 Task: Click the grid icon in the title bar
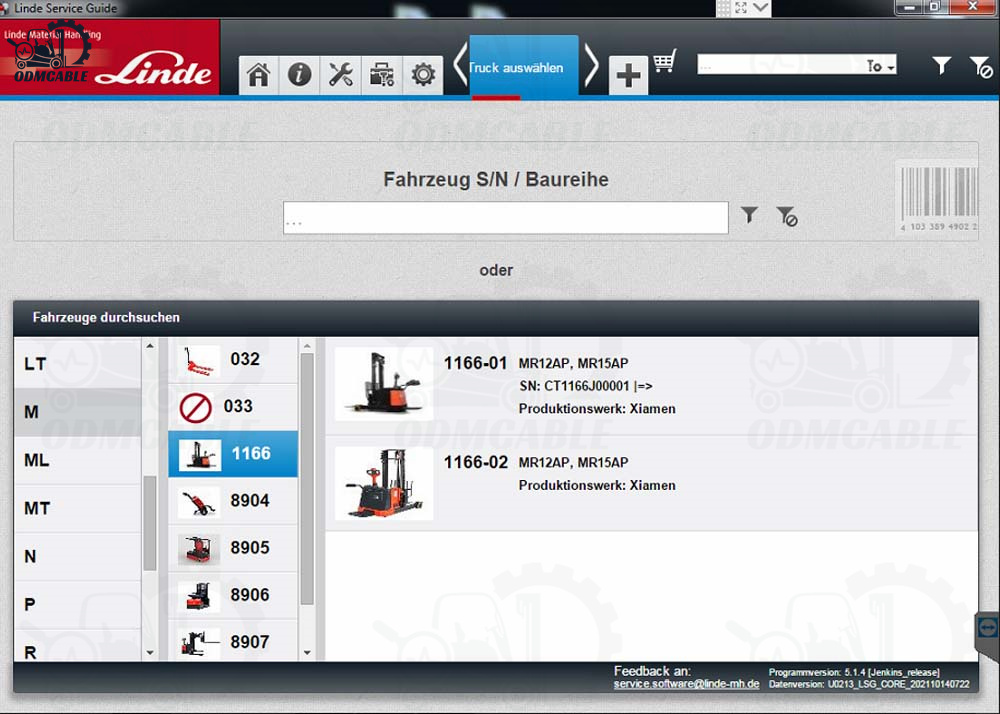(723, 8)
